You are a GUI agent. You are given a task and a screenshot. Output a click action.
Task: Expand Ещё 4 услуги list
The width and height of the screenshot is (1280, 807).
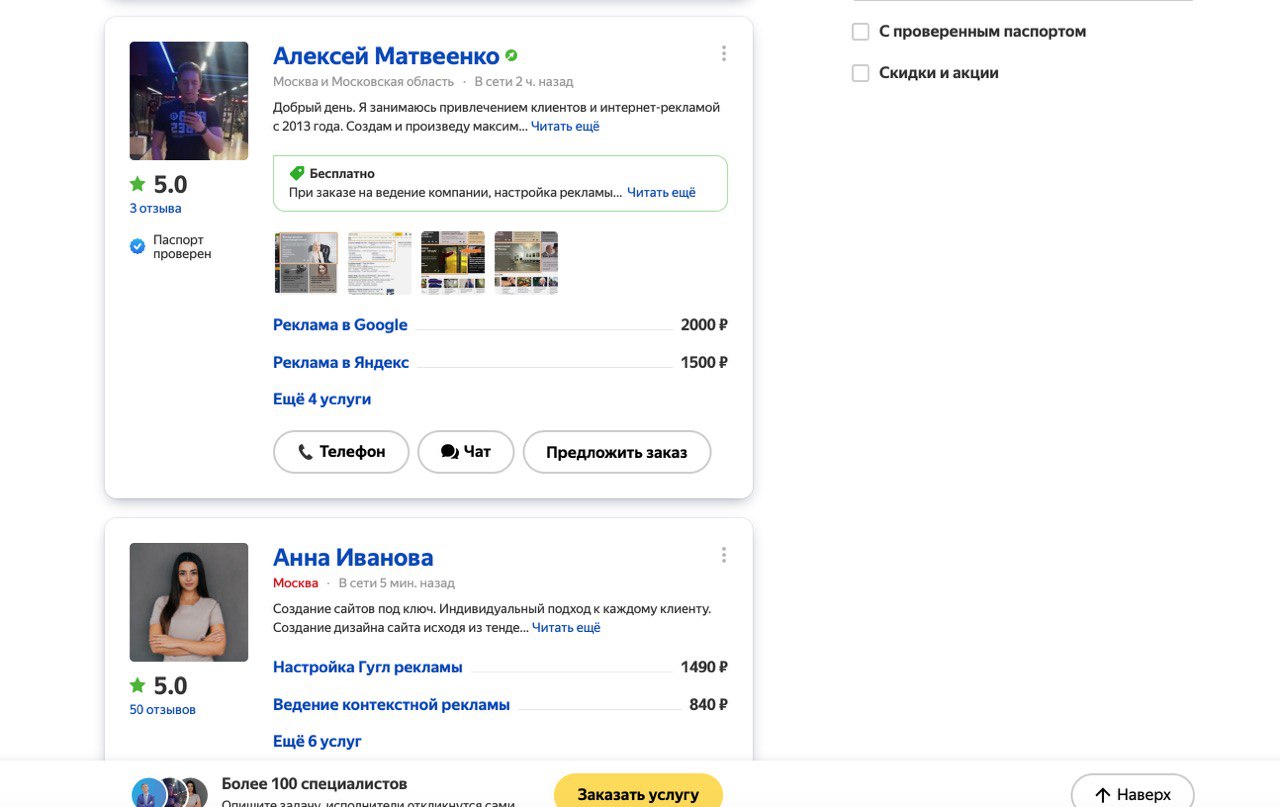point(322,399)
